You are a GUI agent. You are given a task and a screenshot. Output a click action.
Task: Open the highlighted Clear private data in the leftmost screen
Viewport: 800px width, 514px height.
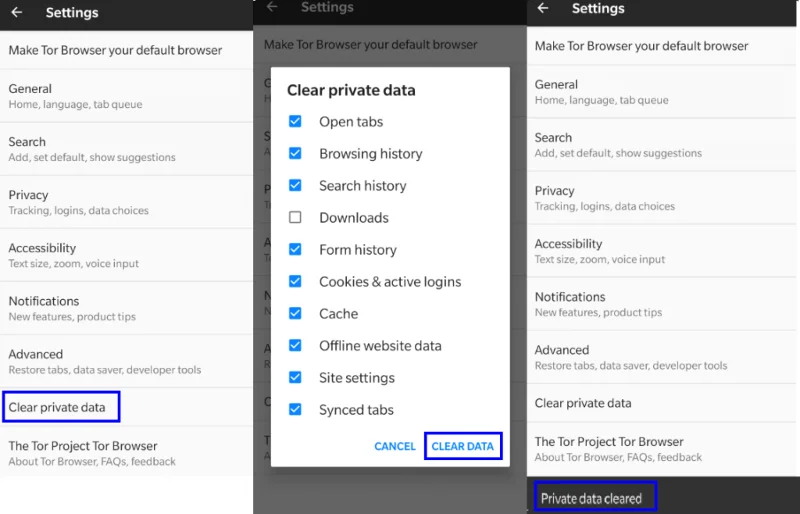pyautogui.click(x=60, y=407)
